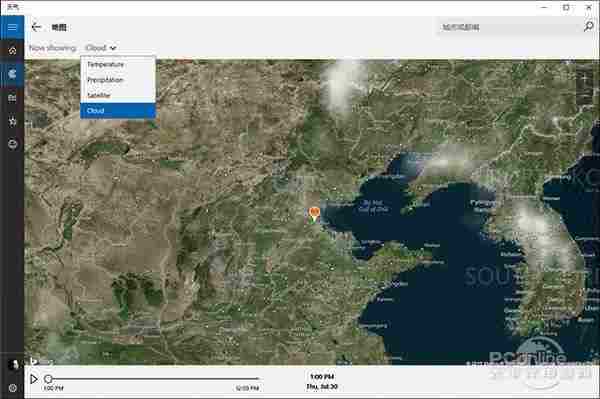
Task: Open the News sidebar icon
Action: pos(12,144)
